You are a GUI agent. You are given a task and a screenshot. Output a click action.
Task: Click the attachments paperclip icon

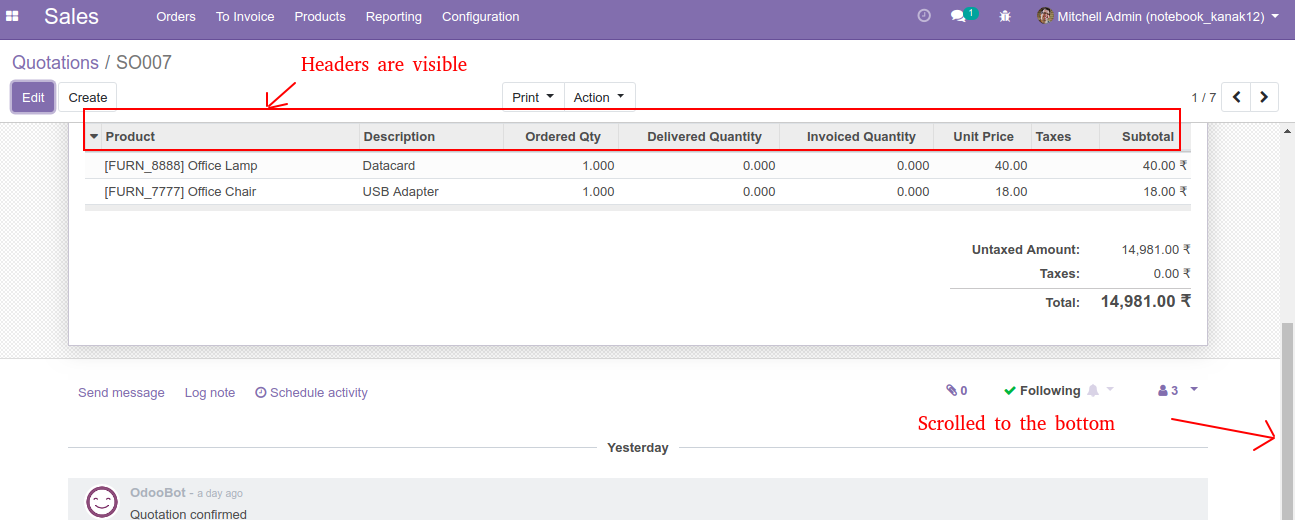coord(957,391)
